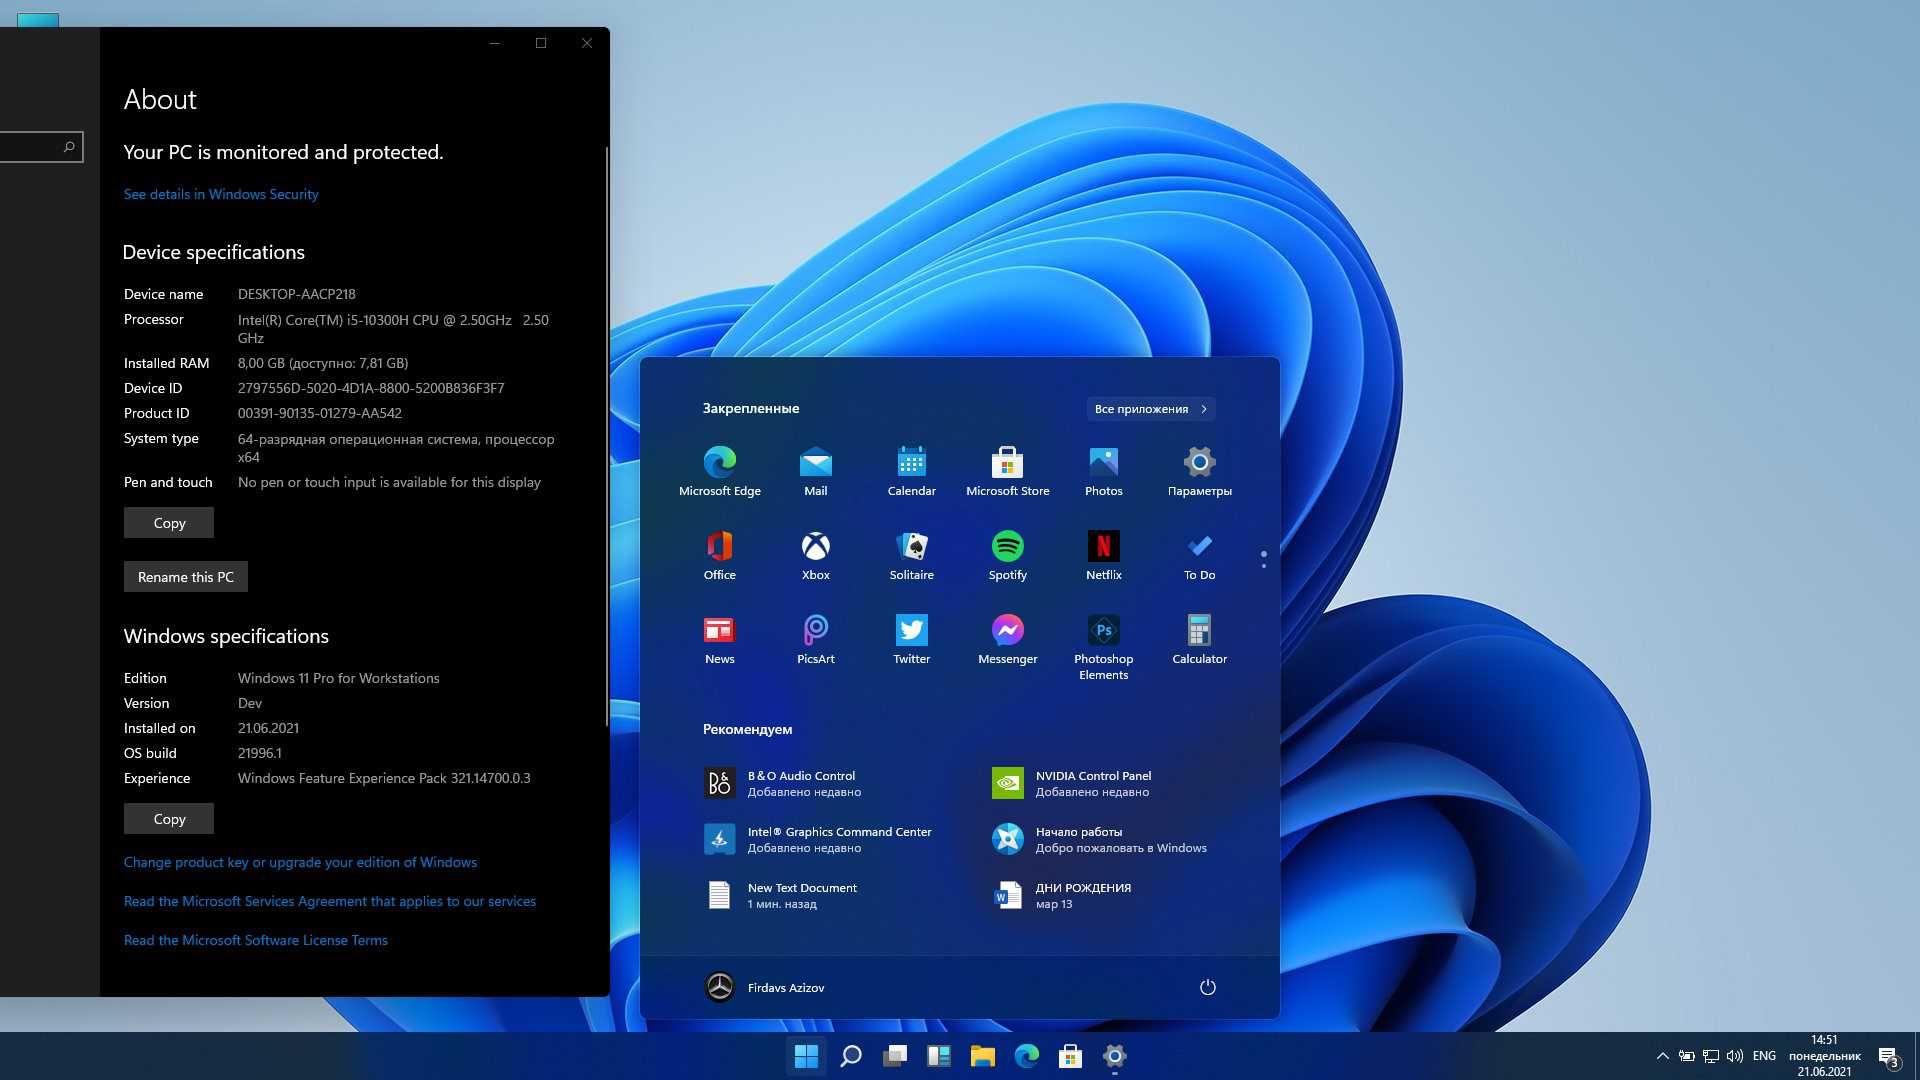1920x1080 pixels.
Task: Open Task View on taskbar
Action: click(895, 1056)
